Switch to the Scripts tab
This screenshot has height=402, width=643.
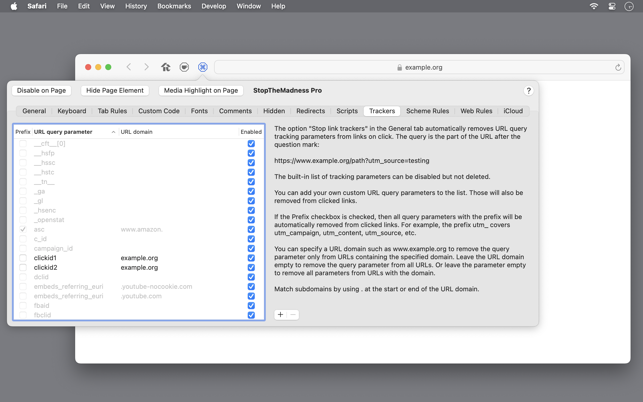point(347,111)
